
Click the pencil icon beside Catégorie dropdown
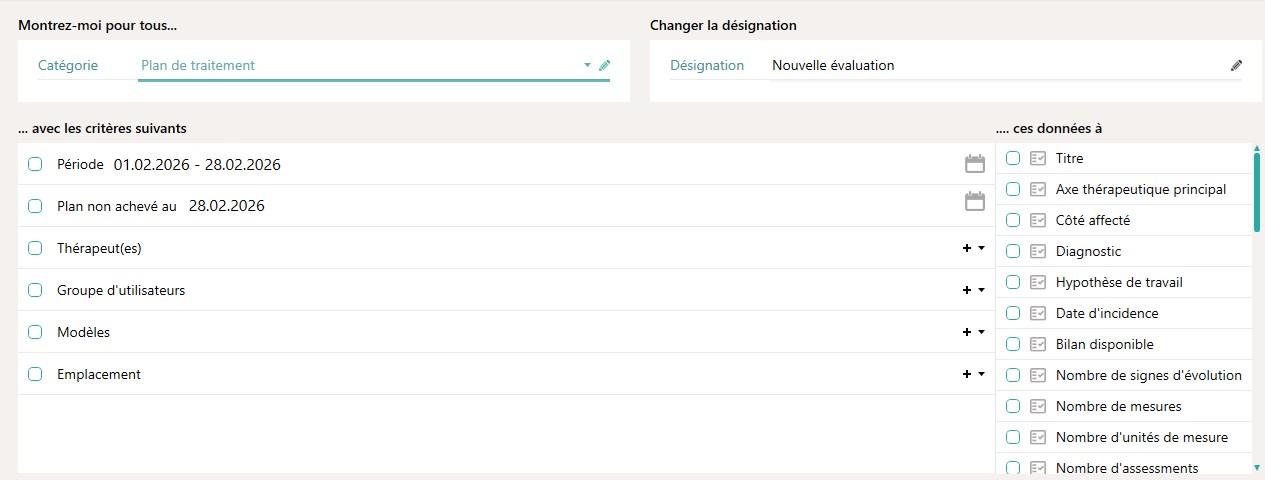[x=604, y=66]
